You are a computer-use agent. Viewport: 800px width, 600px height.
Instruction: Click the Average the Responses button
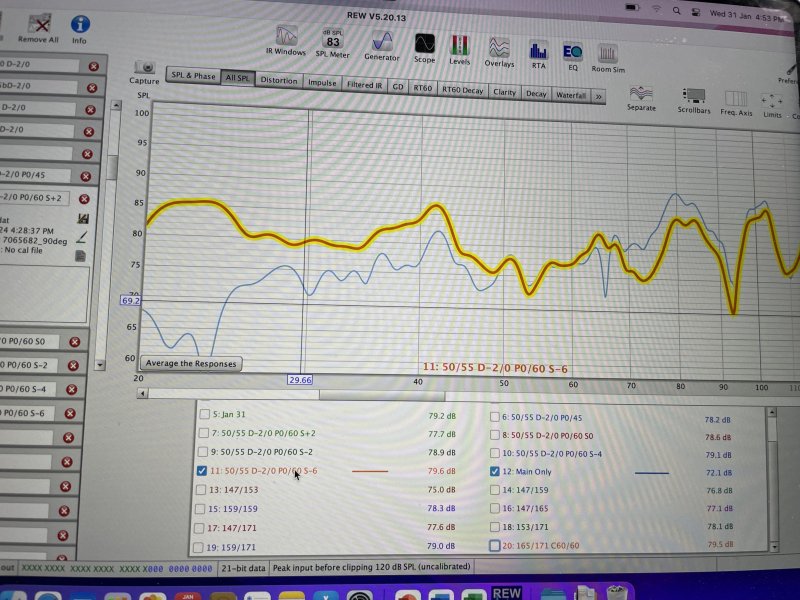190,363
